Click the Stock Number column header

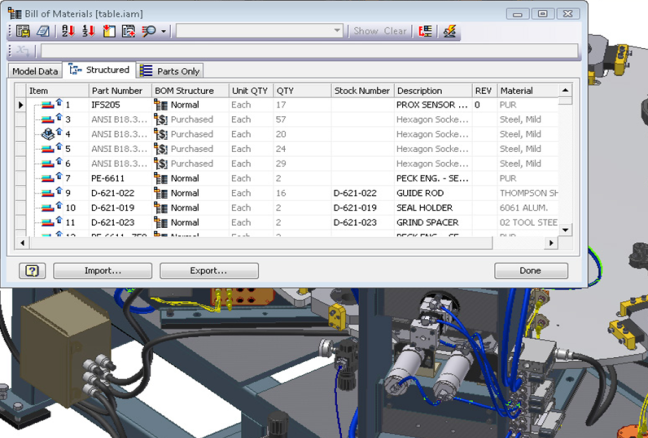point(362,90)
